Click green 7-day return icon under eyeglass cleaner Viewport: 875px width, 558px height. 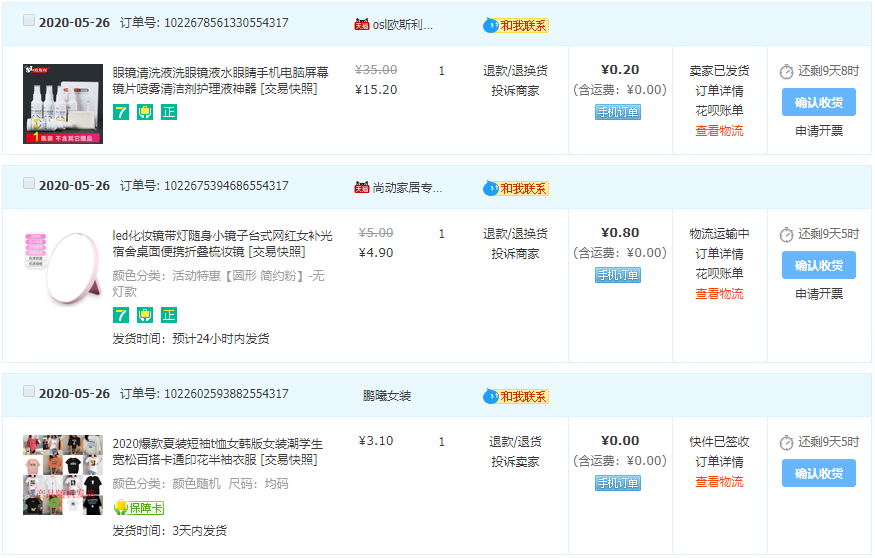(120, 112)
